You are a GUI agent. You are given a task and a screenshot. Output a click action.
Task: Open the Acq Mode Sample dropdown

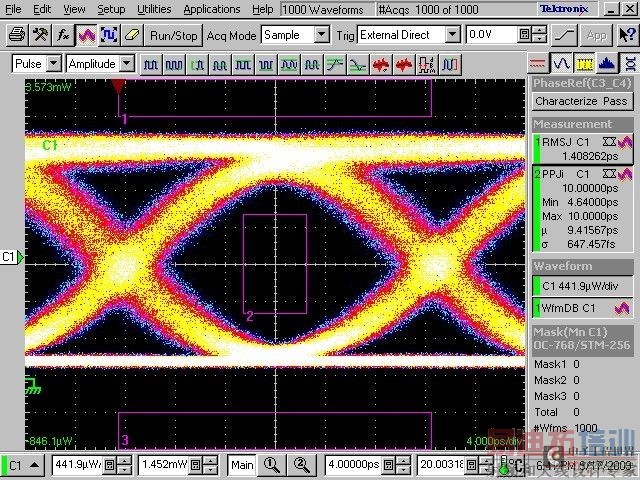322,35
